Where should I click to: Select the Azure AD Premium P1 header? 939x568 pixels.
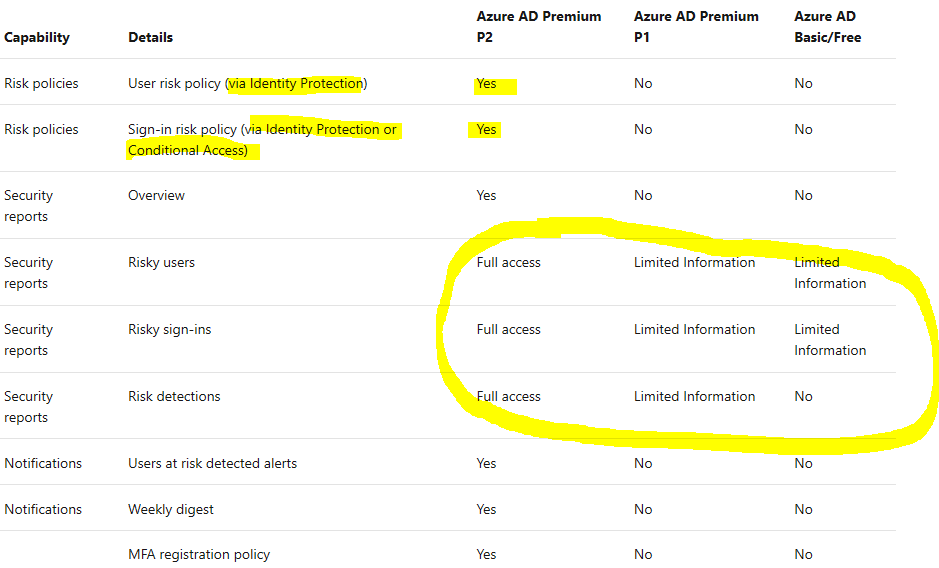click(x=696, y=27)
